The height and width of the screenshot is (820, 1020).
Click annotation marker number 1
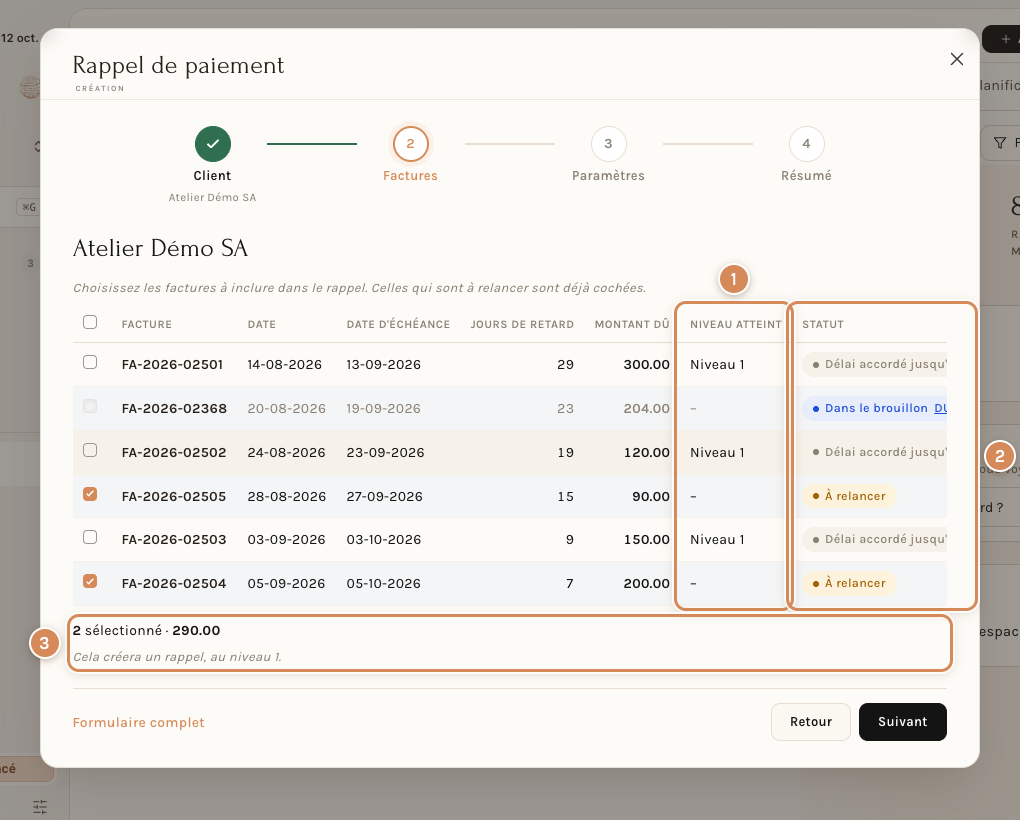(x=733, y=280)
